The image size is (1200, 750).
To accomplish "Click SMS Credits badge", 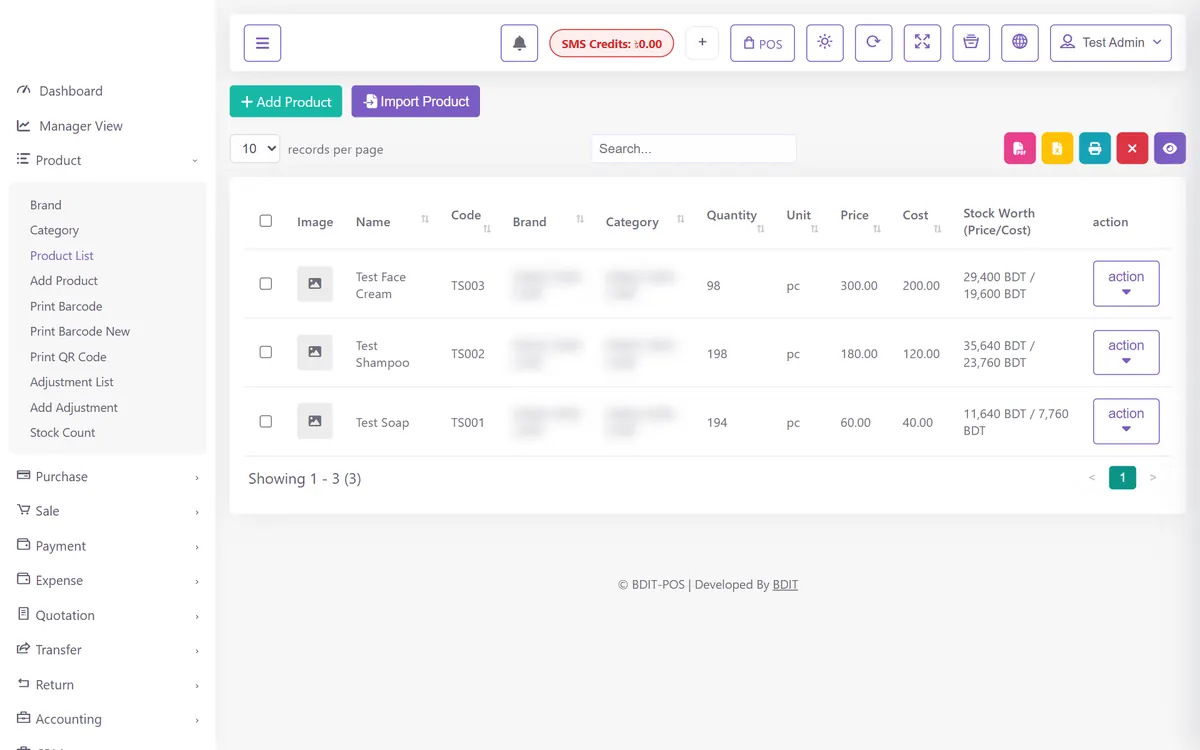I will (612, 43).
